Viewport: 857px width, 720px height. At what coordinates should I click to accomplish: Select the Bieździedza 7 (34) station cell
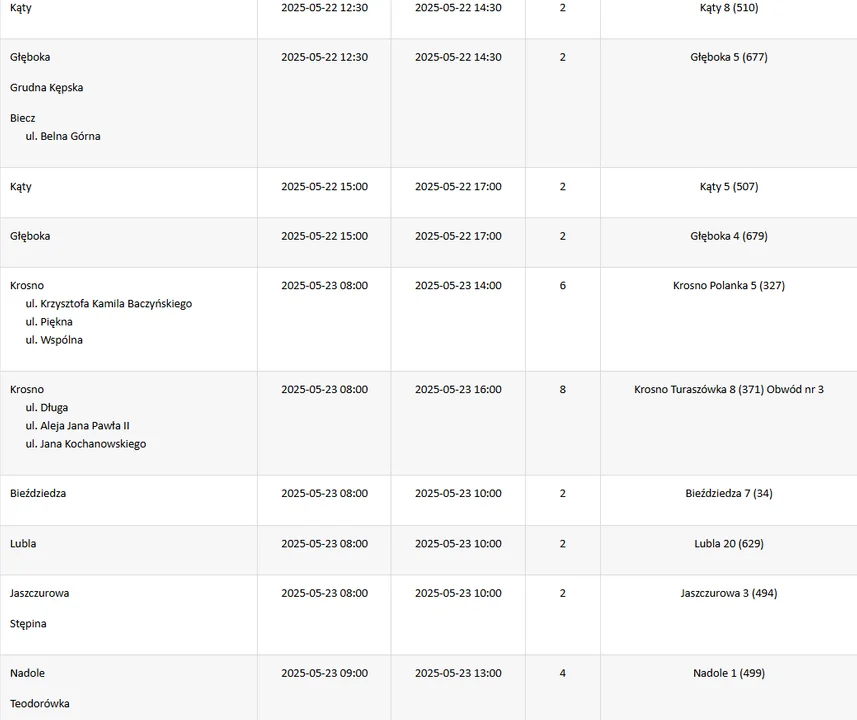click(x=729, y=494)
